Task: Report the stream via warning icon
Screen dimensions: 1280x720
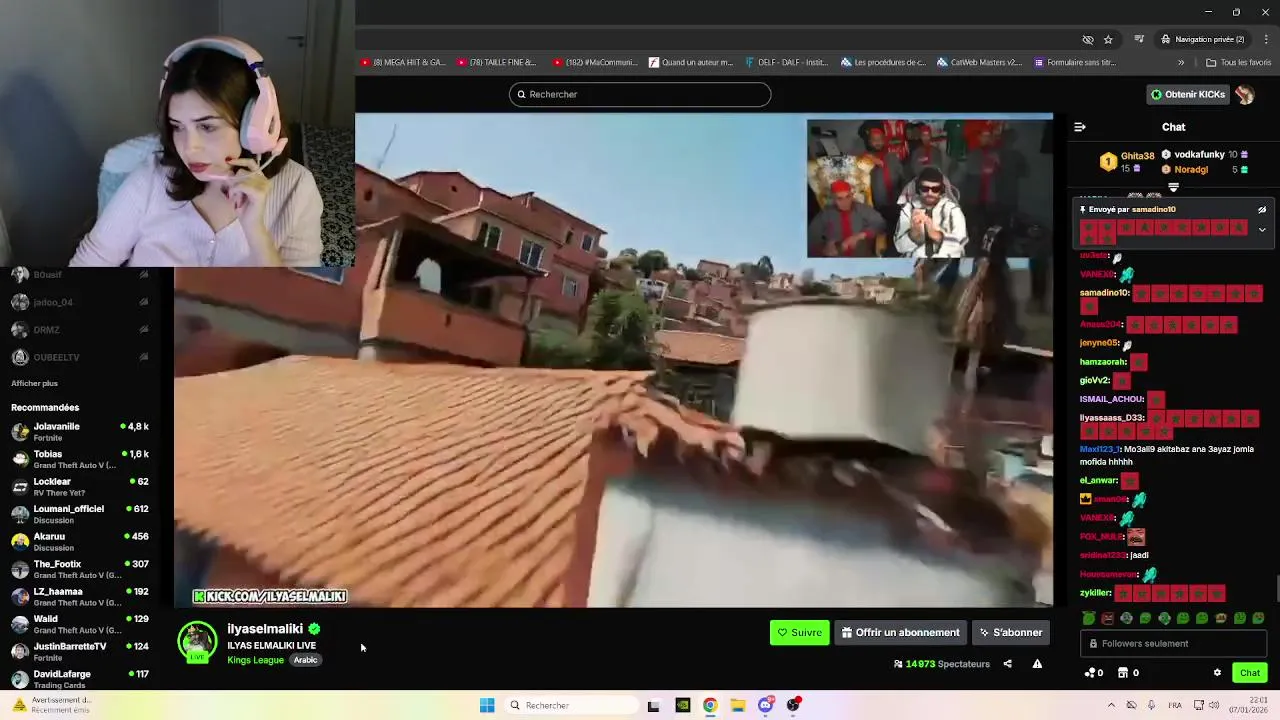Action: [x=1037, y=664]
